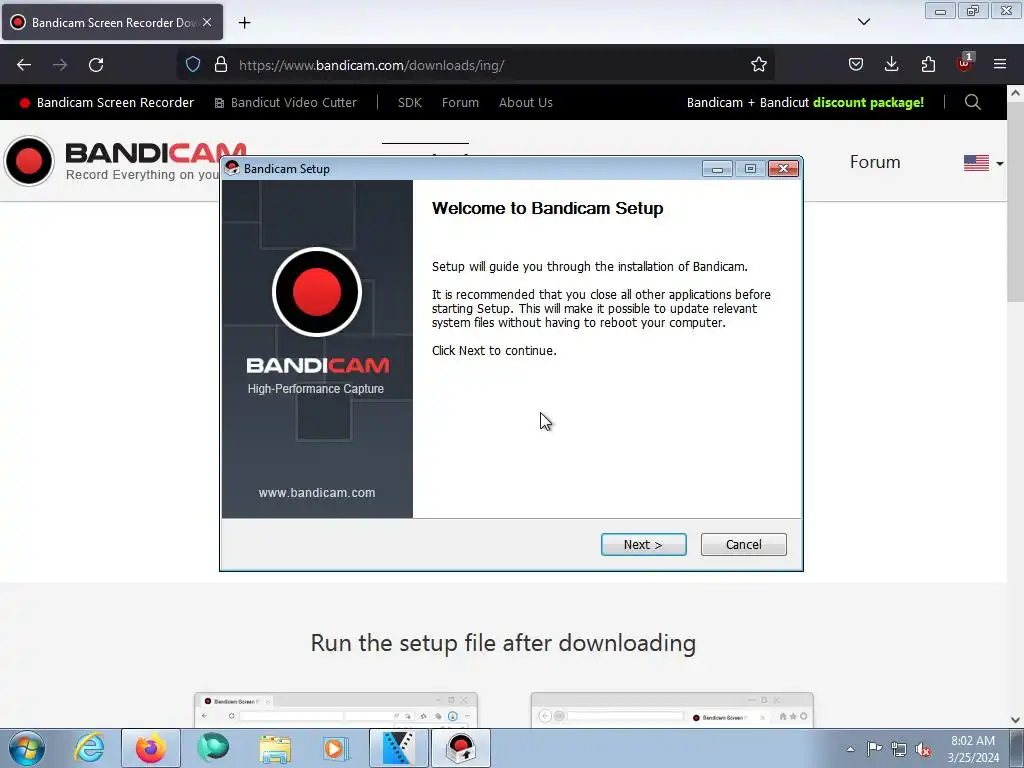Viewport: 1024px width, 768px height.
Task: Open Firefox hamburger application menu
Action: click(1000, 65)
